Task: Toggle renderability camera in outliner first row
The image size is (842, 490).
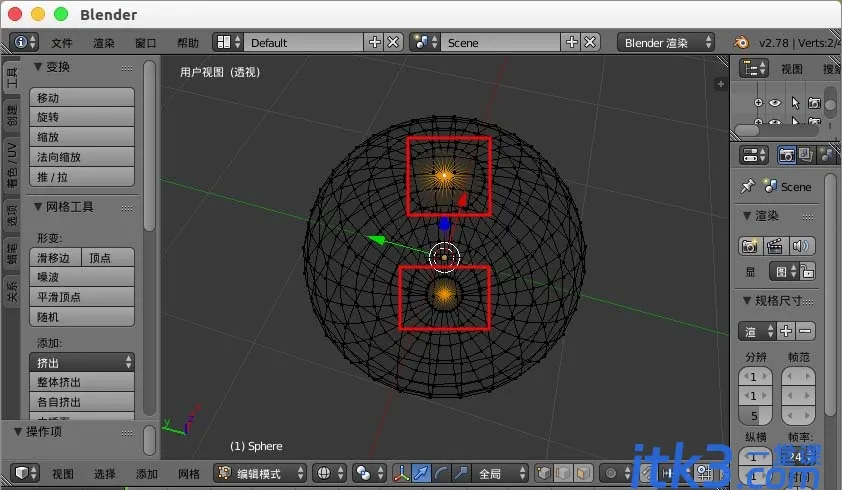Action: click(815, 103)
